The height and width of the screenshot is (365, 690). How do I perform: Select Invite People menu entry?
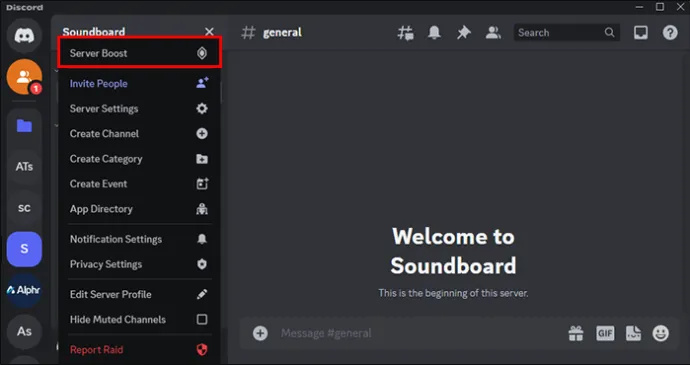pos(139,83)
